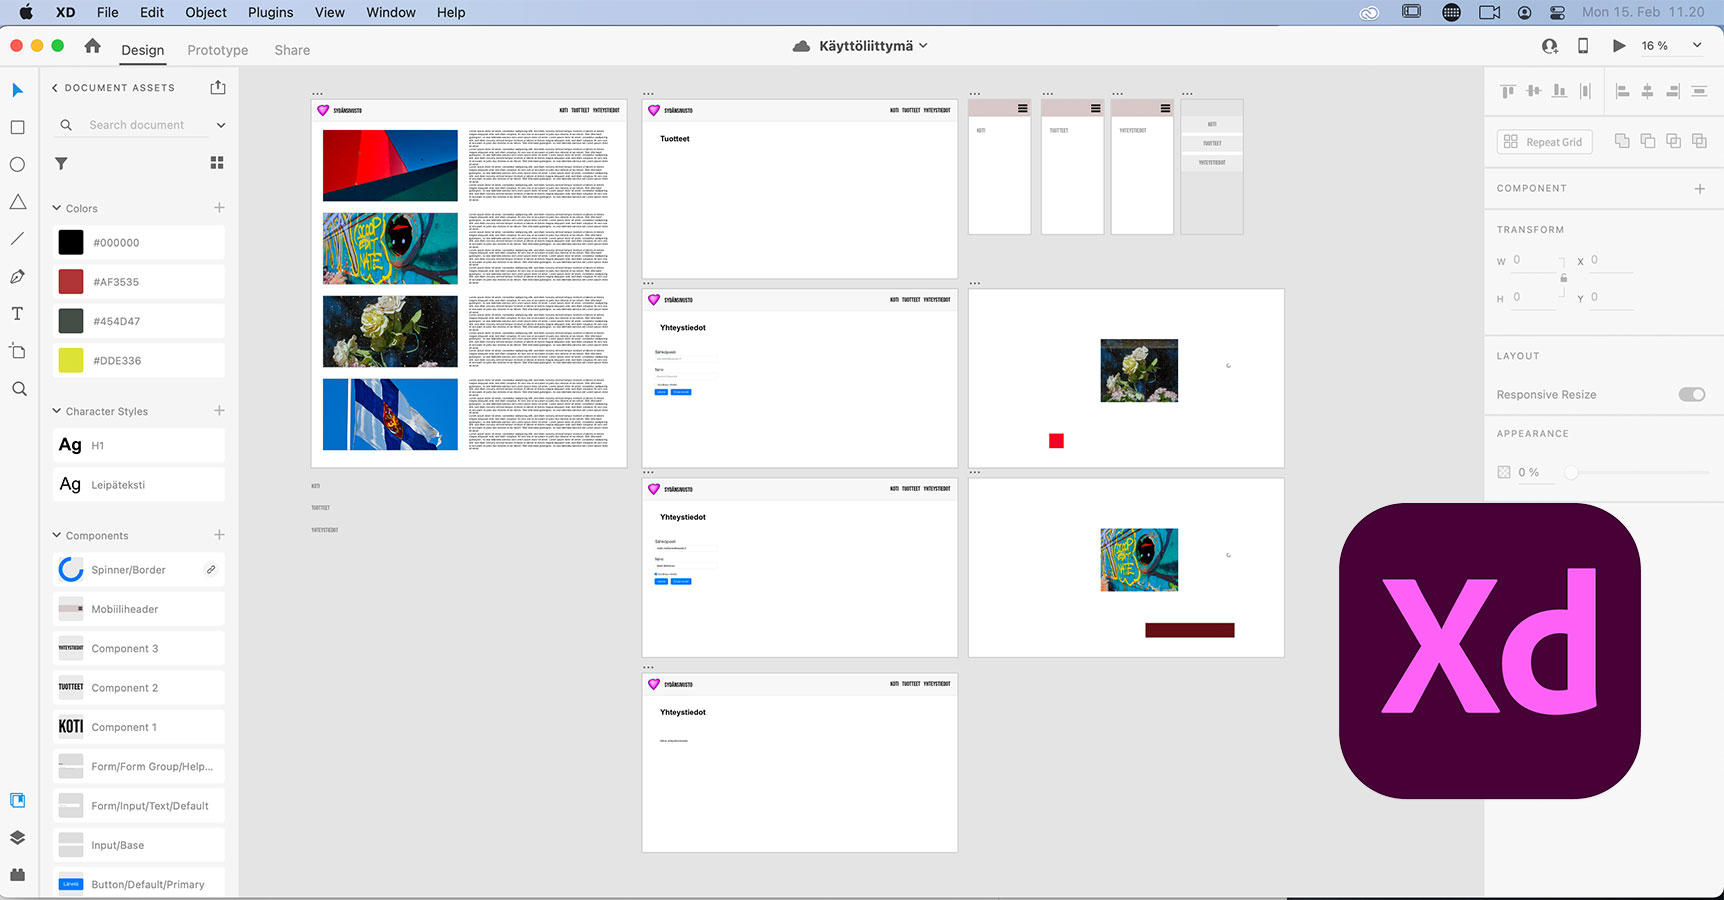Toggle the Responsive Resize switch
Image resolution: width=1724 pixels, height=900 pixels.
(x=1692, y=394)
